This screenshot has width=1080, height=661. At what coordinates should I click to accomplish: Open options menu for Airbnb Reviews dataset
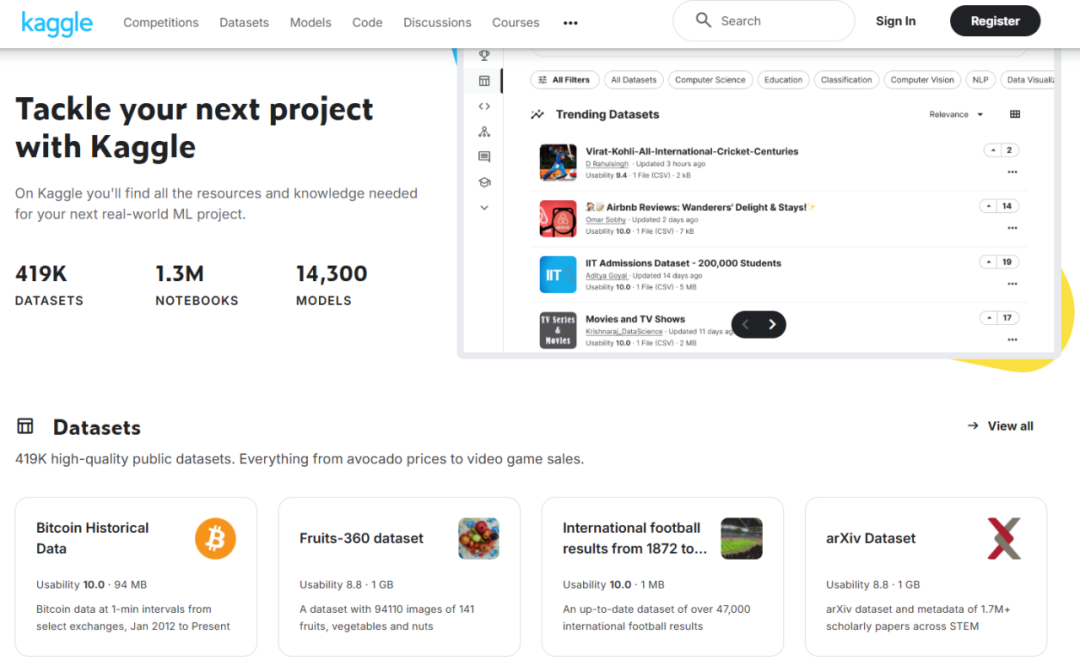[x=1012, y=228]
